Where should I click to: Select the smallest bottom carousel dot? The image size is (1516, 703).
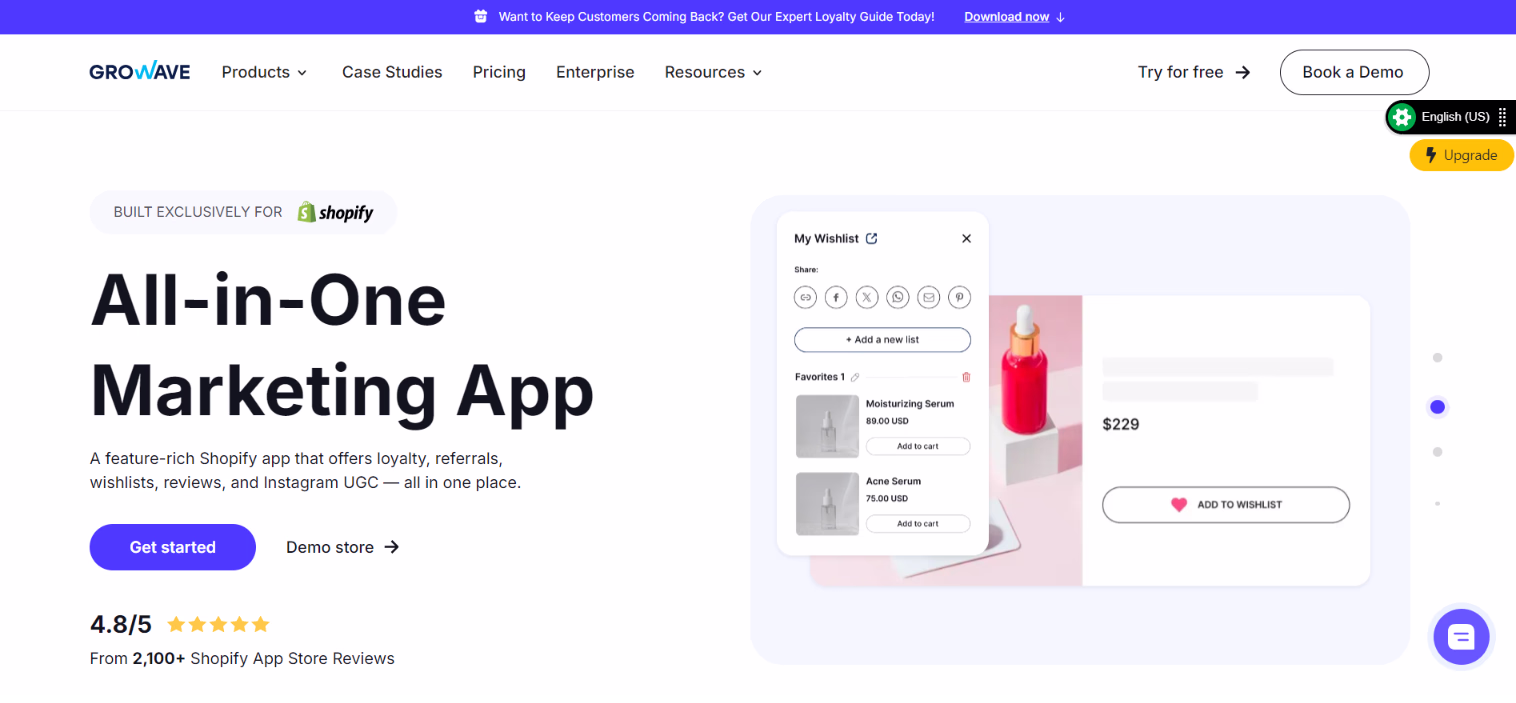click(x=1437, y=503)
